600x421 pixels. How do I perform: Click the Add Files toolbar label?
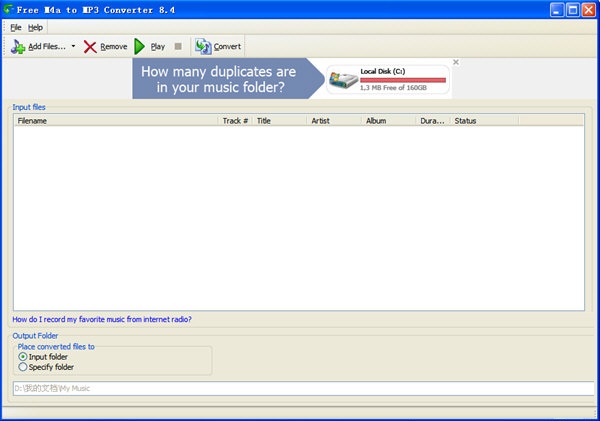(x=47, y=47)
